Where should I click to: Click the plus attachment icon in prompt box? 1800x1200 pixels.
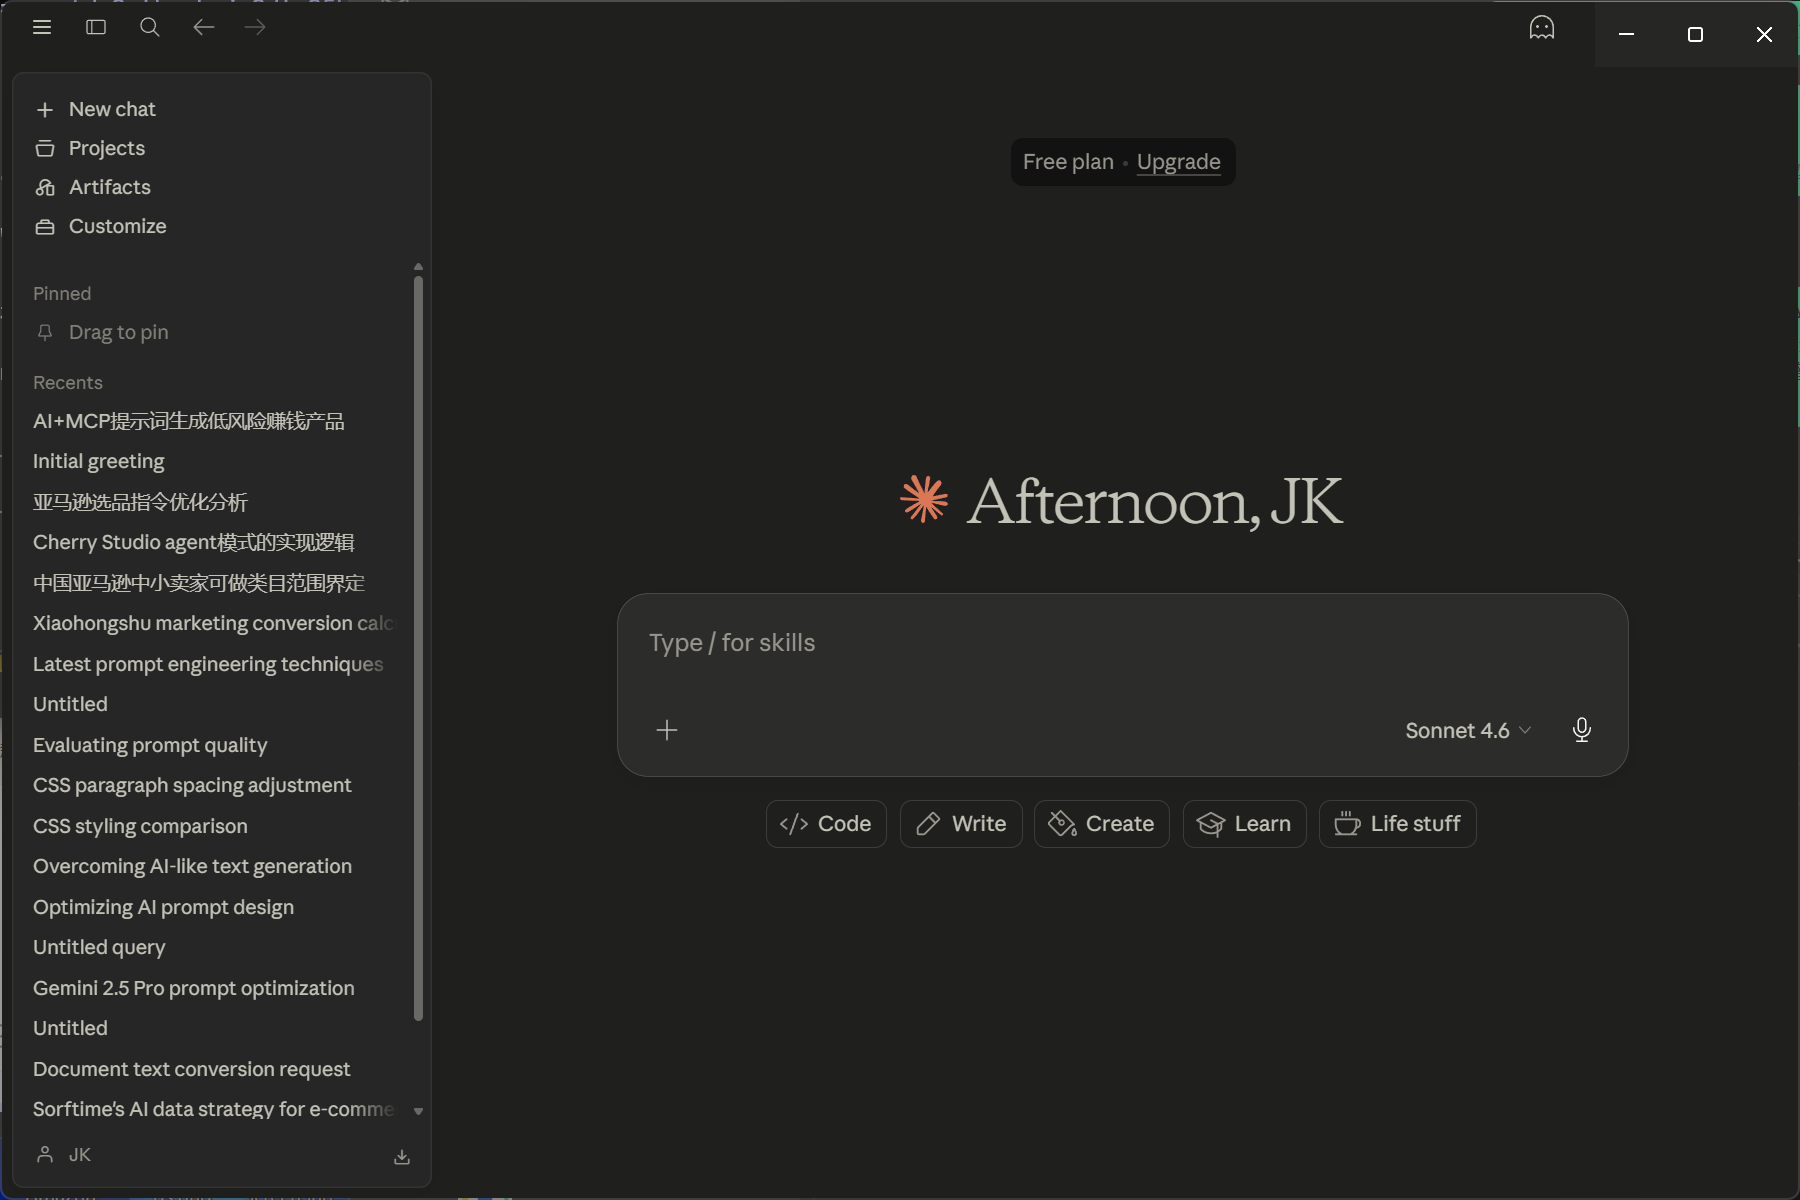[x=667, y=730]
